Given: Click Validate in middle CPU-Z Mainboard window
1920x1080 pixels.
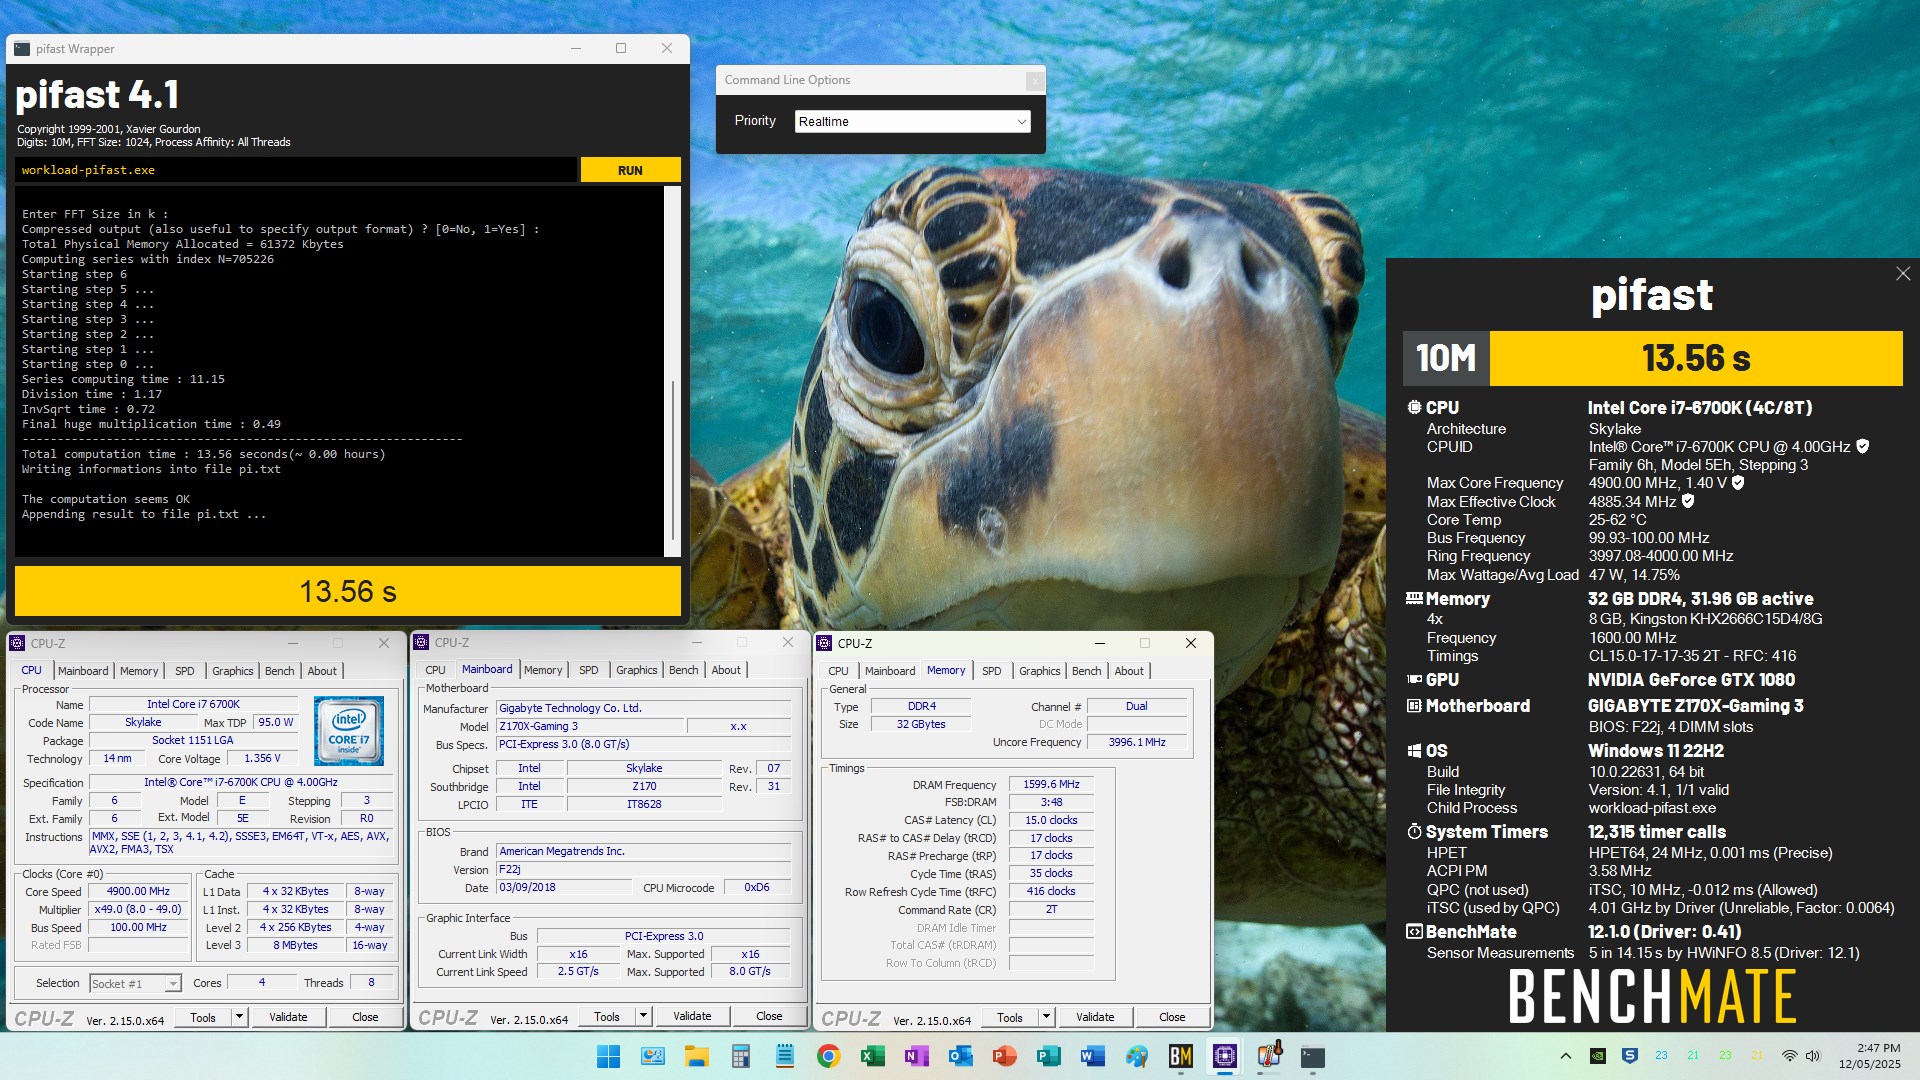Looking at the screenshot, I should click(x=692, y=1016).
